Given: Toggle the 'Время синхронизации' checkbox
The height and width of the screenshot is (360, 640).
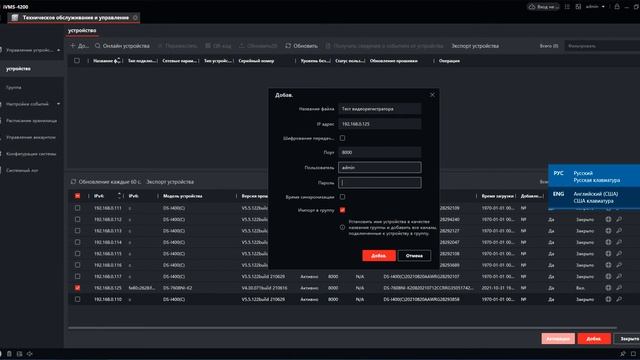Looking at the screenshot, I should pos(342,197).
